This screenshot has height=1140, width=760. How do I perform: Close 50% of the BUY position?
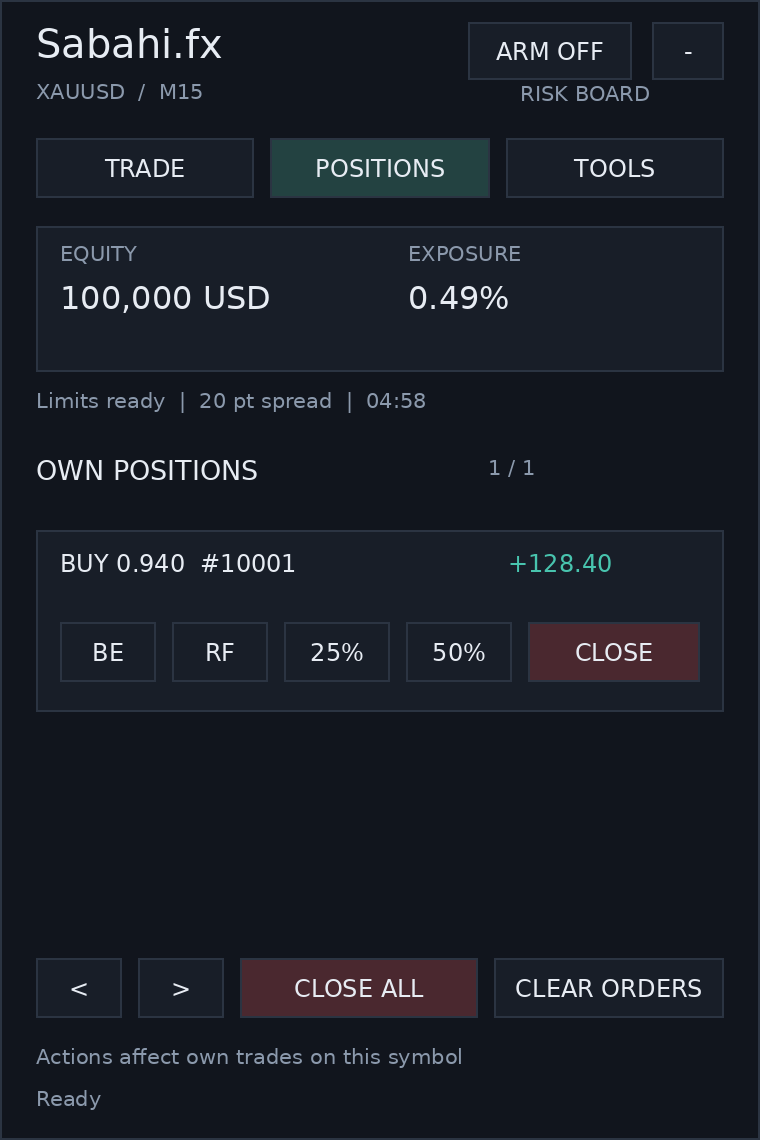(x=459, y=652)
